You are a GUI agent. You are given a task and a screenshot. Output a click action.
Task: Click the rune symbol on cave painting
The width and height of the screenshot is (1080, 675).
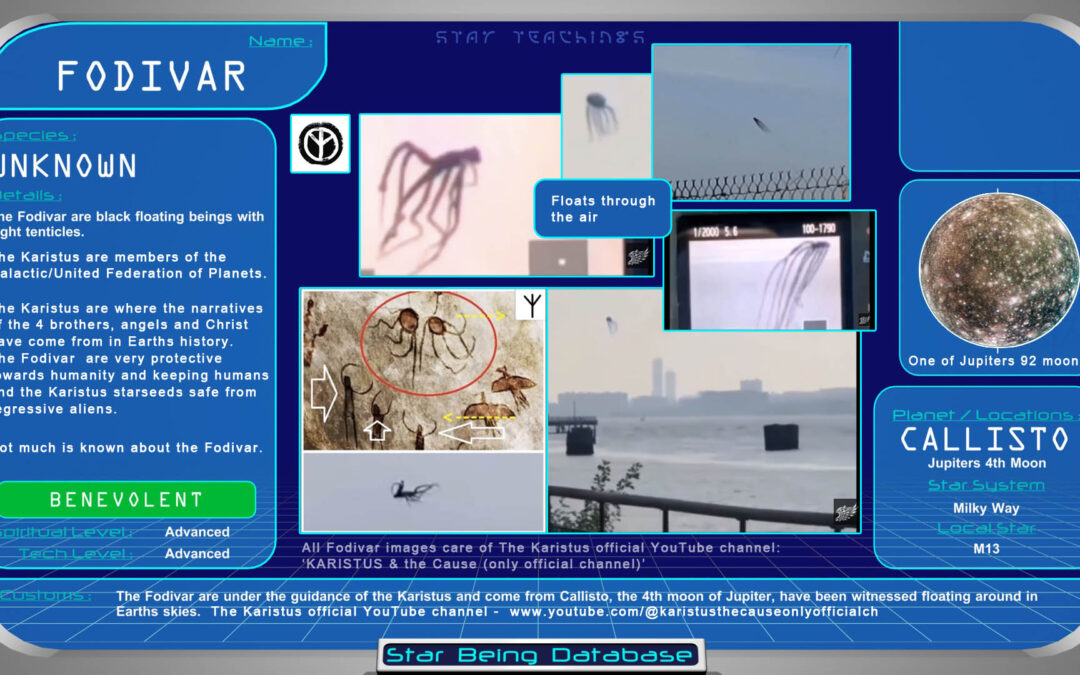coord(529,305)
